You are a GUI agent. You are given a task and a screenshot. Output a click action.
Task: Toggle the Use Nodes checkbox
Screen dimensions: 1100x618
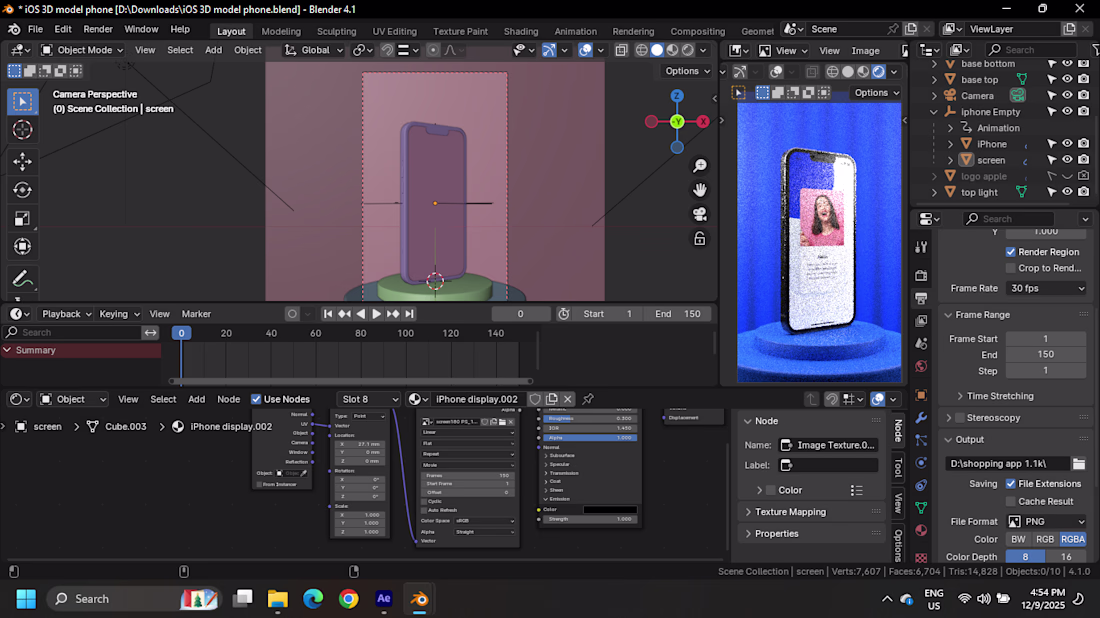pos(256,399)
